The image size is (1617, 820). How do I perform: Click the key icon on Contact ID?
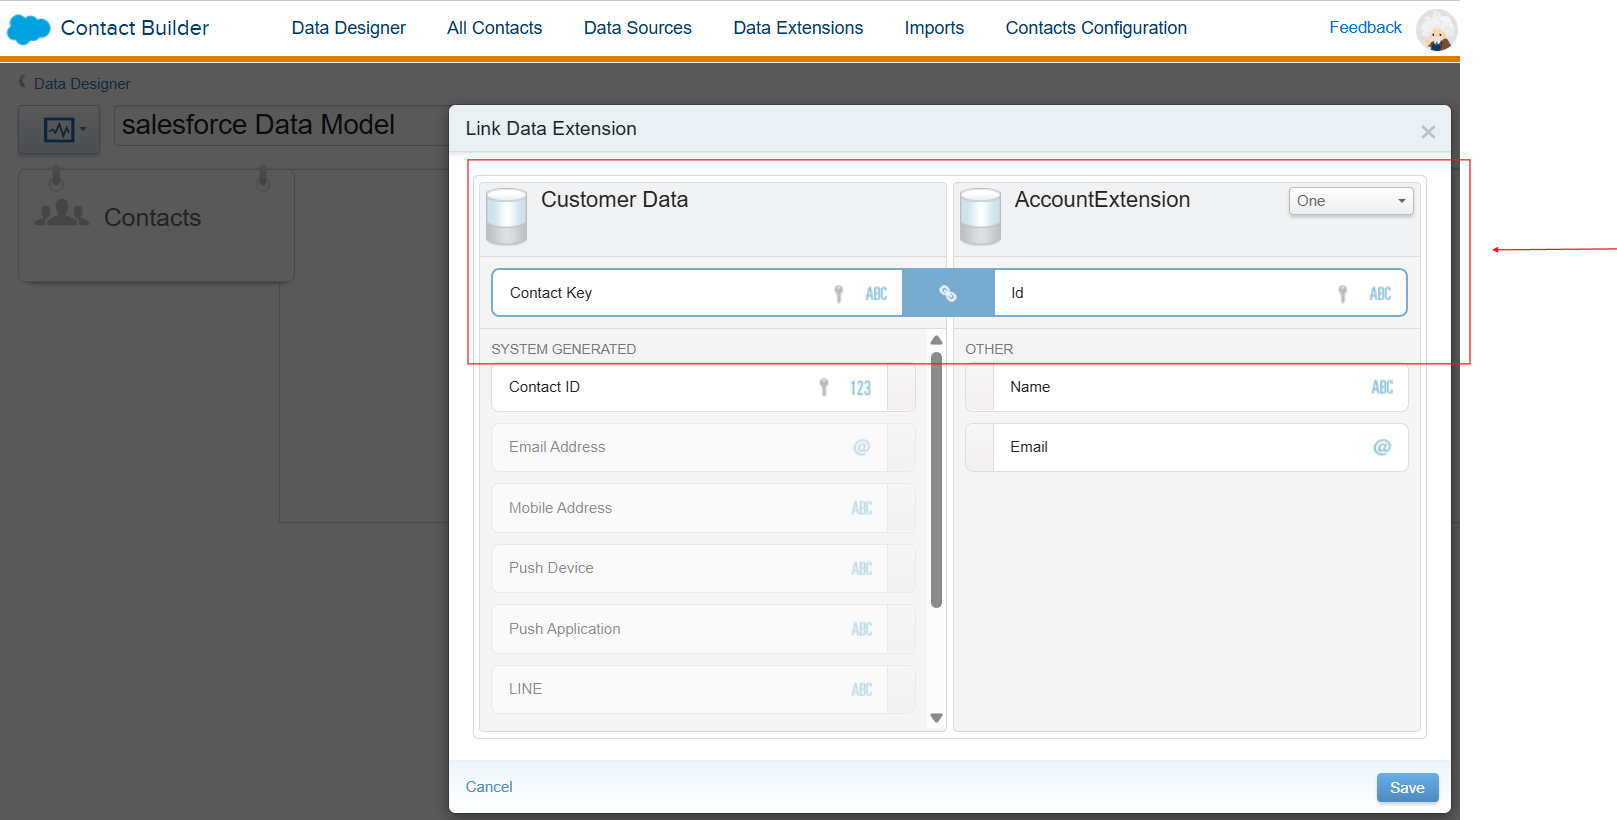824,387
